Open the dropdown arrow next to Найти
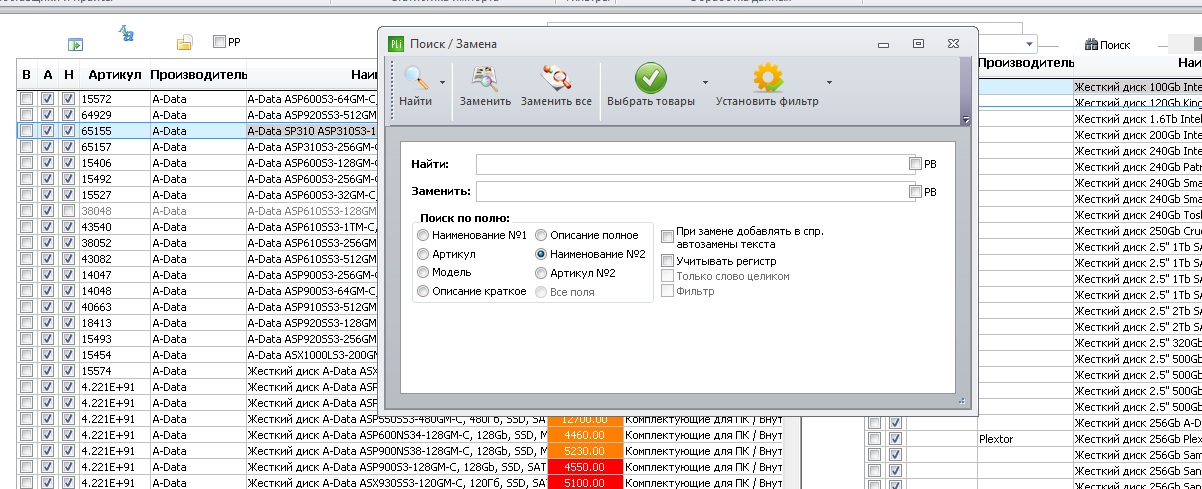The width and height of the screenshot is (1202, 489). 443,85
